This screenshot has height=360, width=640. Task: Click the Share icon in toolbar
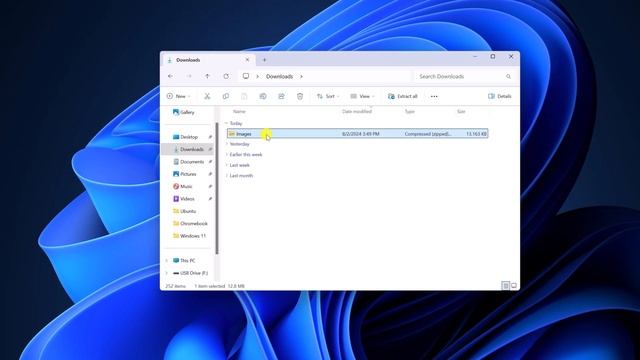click(x=281, y=96)
